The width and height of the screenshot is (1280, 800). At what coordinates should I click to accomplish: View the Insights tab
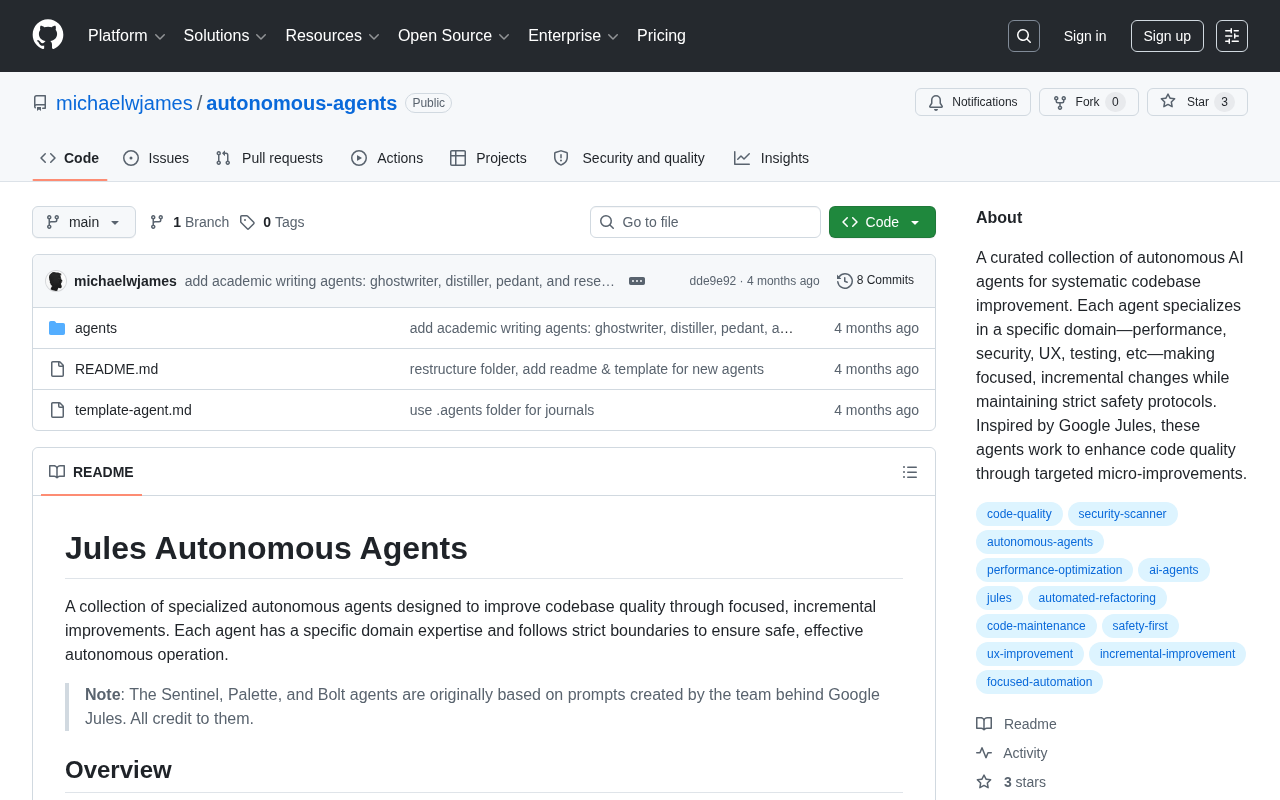pos(771,158)
